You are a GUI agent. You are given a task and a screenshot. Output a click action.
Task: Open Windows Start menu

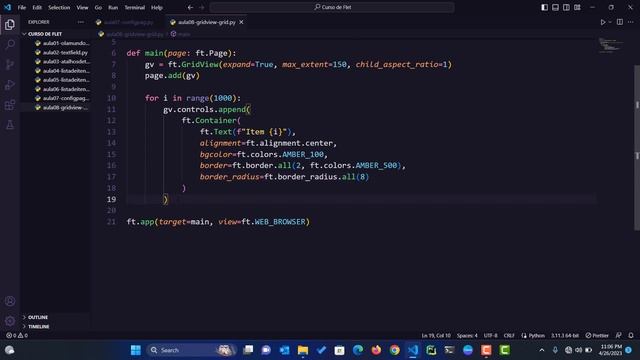[136, 350]
